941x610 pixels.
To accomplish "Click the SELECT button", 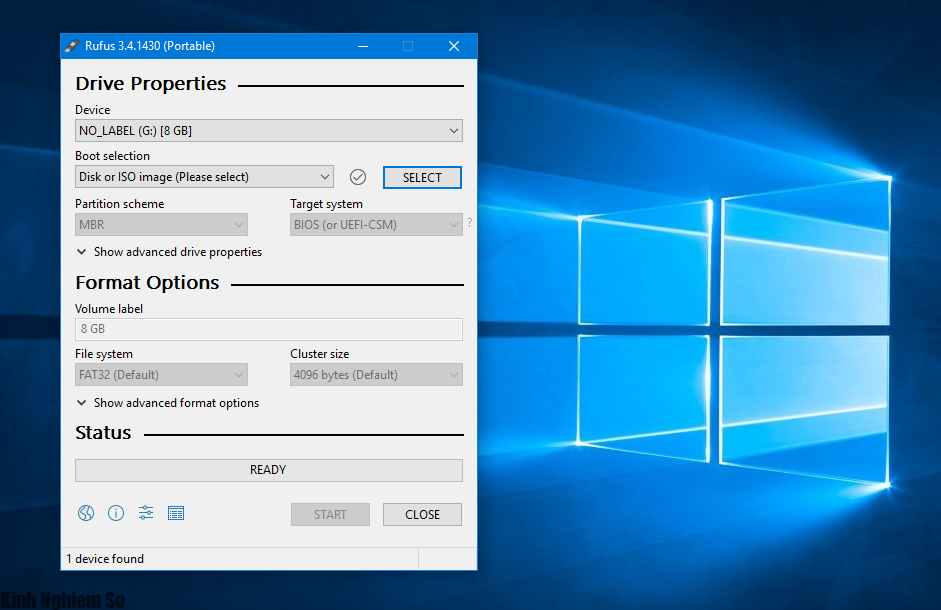I will tap(422, 178).
